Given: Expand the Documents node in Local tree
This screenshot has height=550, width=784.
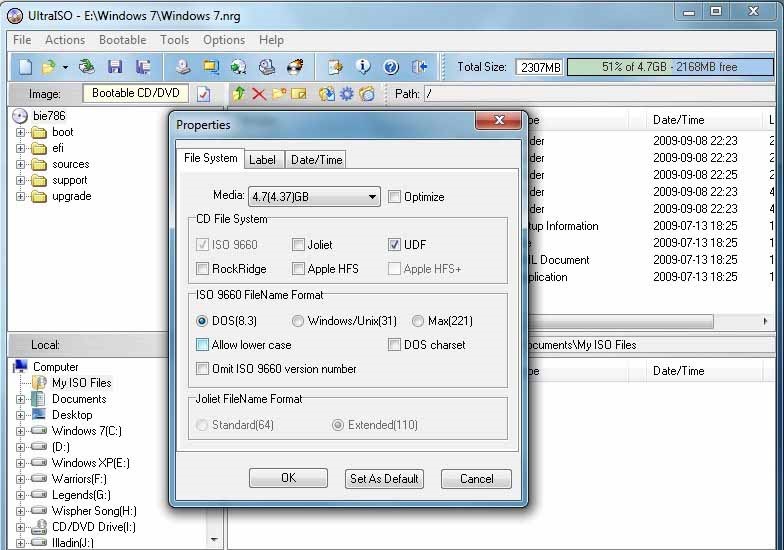Looking at the screenshot, I should (x=20, y=399).
